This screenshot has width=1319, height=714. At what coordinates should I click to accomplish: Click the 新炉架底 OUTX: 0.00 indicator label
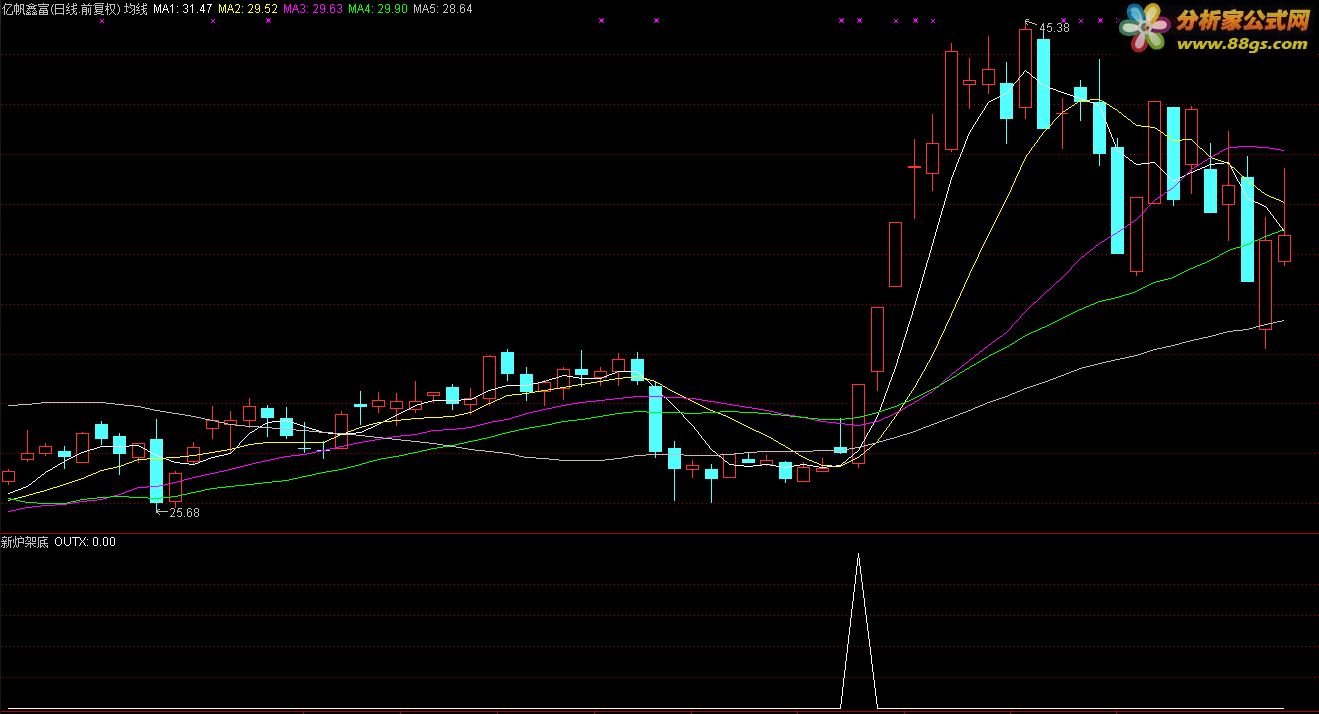tap(59, 542)
